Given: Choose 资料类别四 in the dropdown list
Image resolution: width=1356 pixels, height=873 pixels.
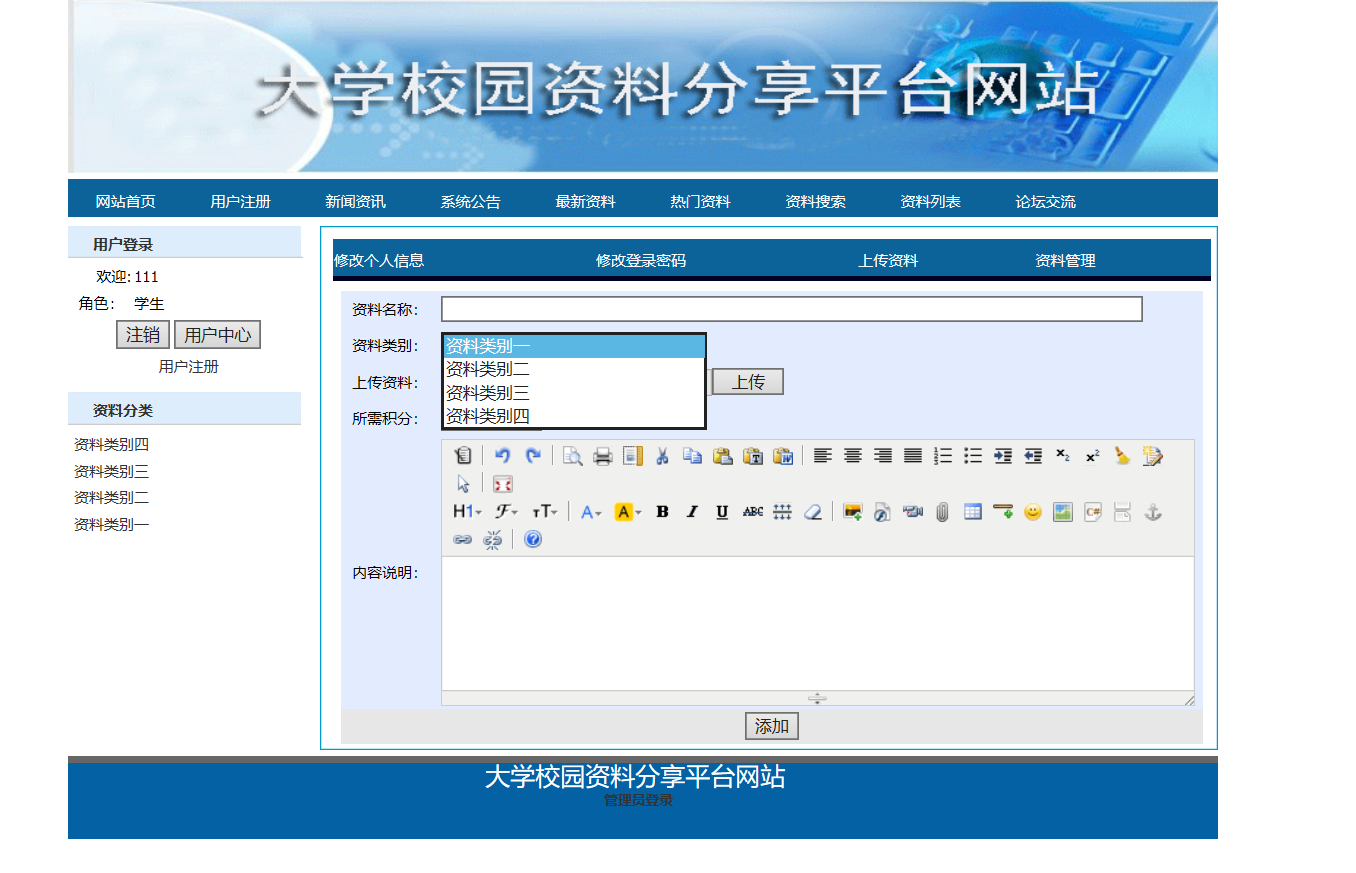Looking at the screenshot, I should pyautogui.click(x=574, y=416).
